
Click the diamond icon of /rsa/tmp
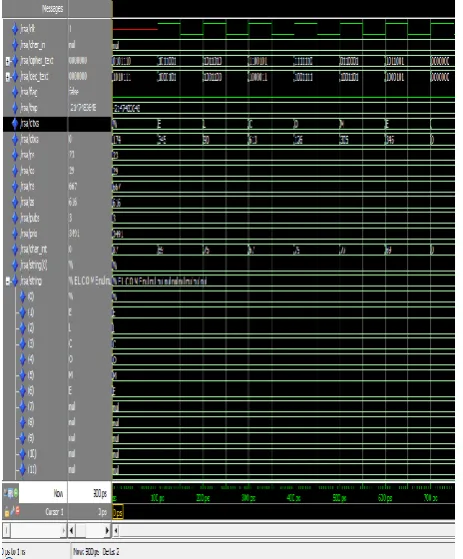(15, 108)
